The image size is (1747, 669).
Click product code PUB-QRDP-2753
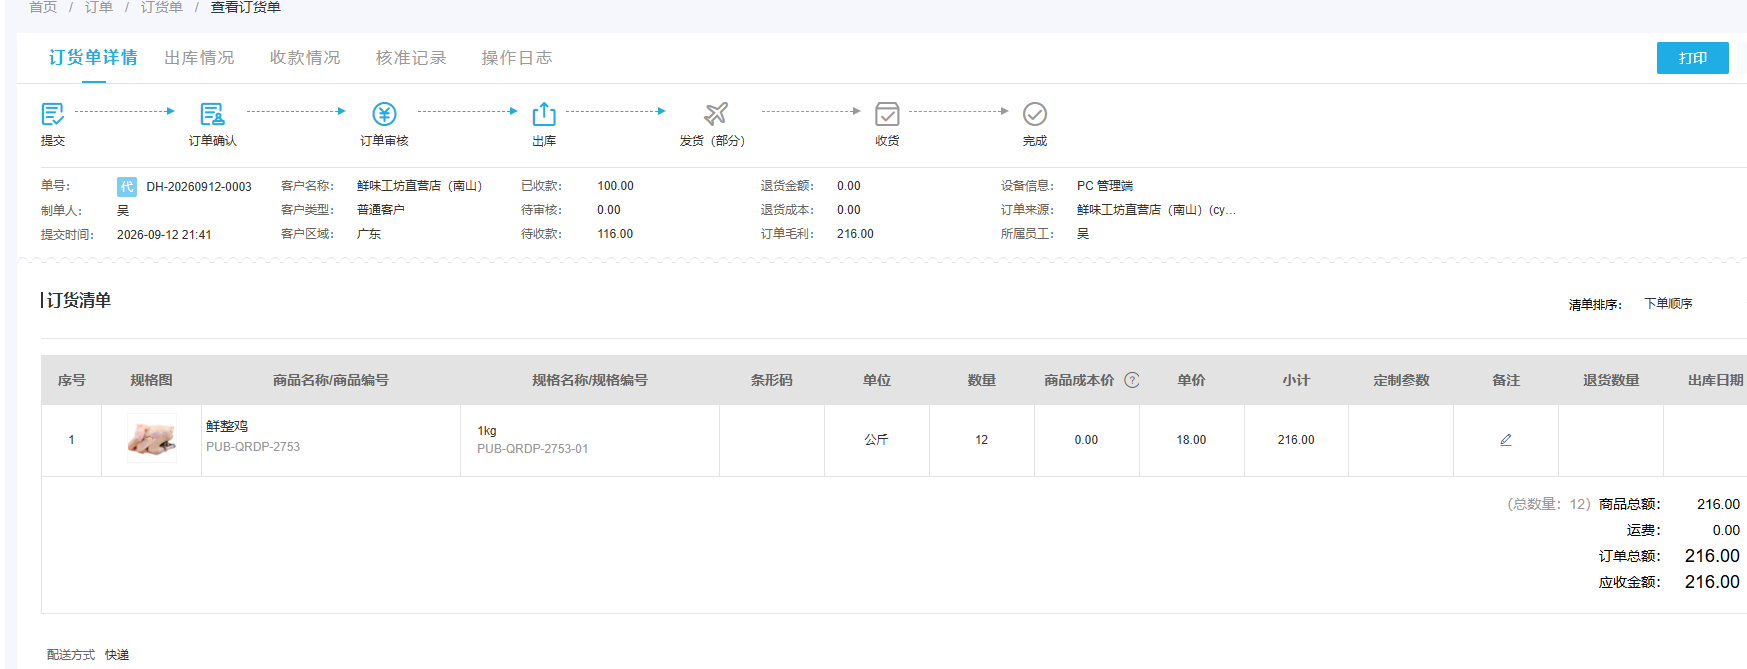point(253,447)
